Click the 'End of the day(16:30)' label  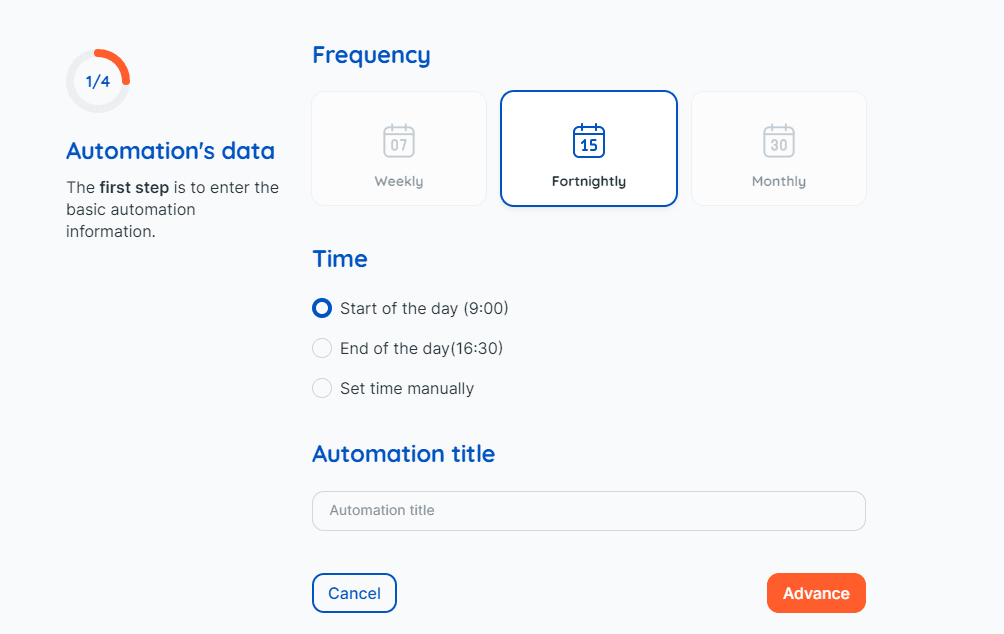[421, 348]
